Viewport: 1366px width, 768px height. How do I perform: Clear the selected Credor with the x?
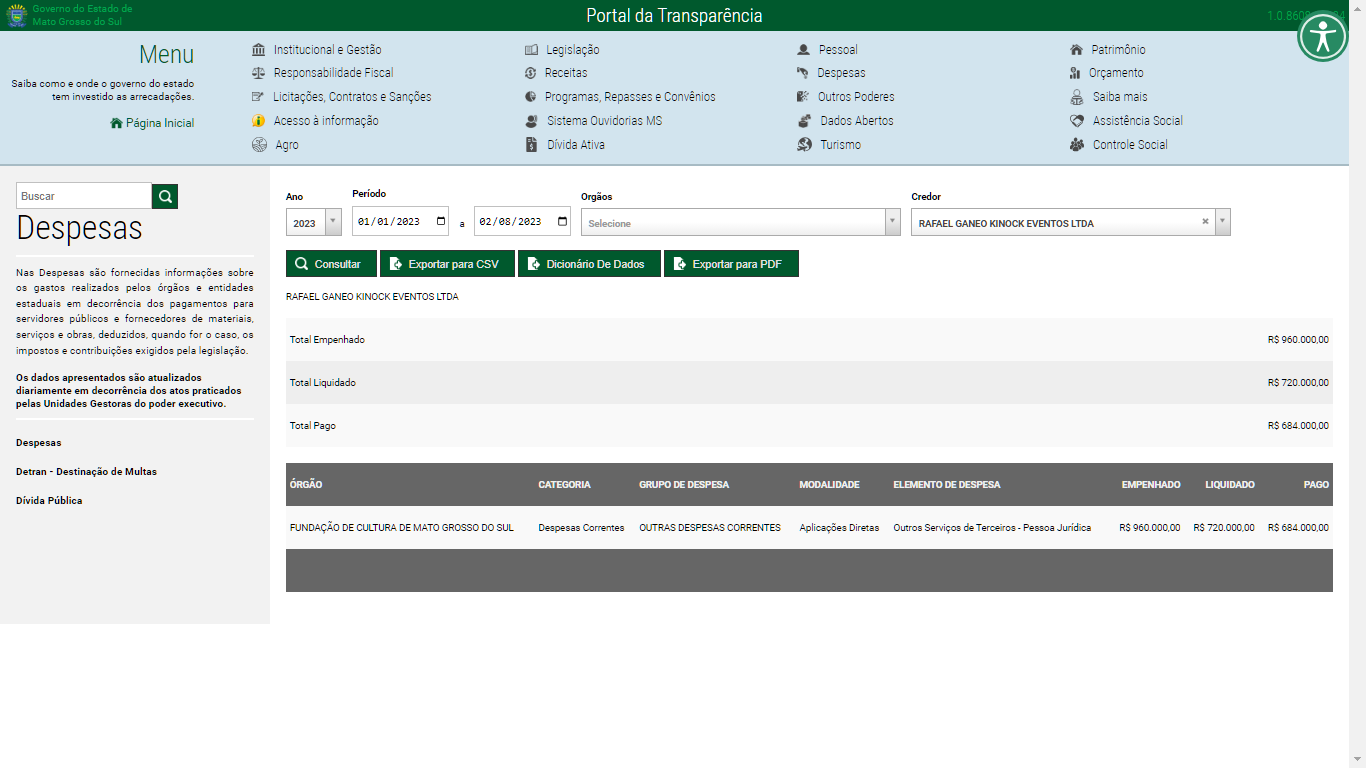pyautogui.click(x=1205, y=222)
